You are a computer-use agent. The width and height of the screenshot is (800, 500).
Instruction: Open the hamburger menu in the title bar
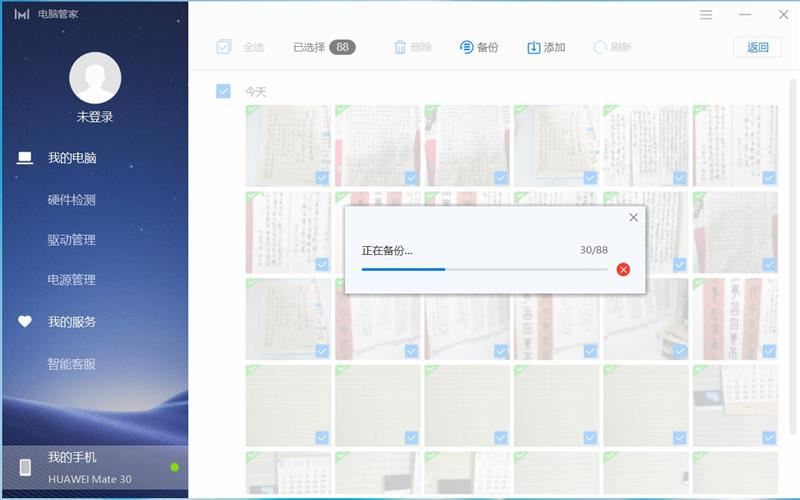point(706,15)
